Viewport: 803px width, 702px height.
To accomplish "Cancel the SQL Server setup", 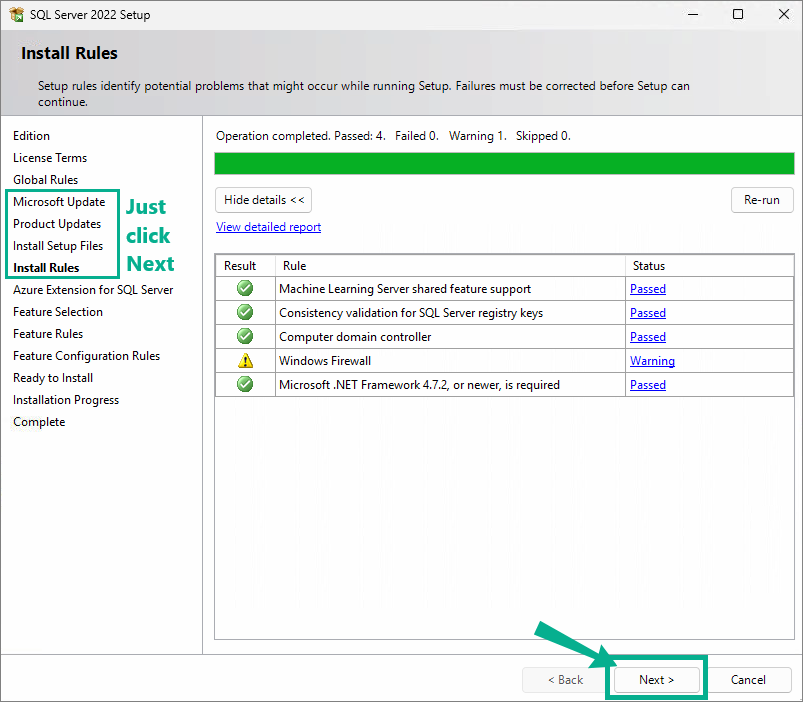I will point(748,679).
